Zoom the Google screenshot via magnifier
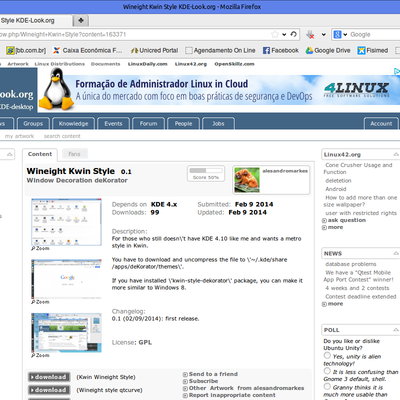The width and height of the screenshot is (400, 400). click(40, 302)
